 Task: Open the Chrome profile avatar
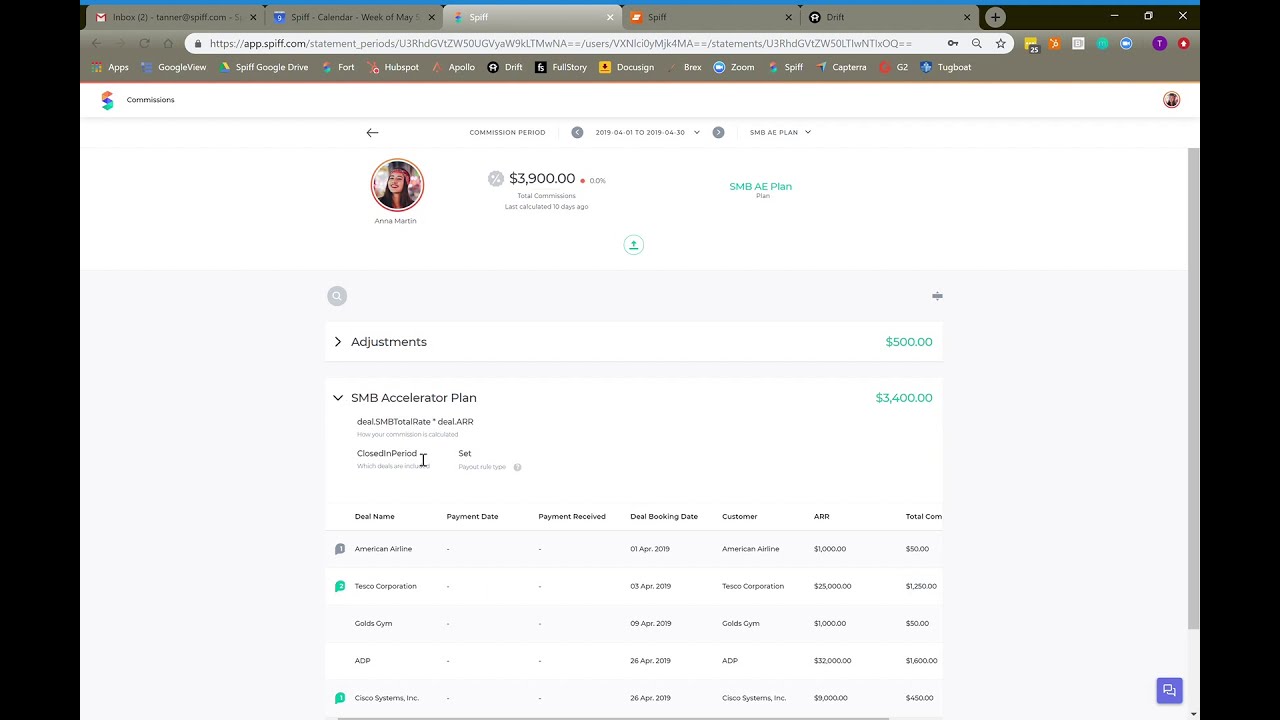pos(1159,44)
